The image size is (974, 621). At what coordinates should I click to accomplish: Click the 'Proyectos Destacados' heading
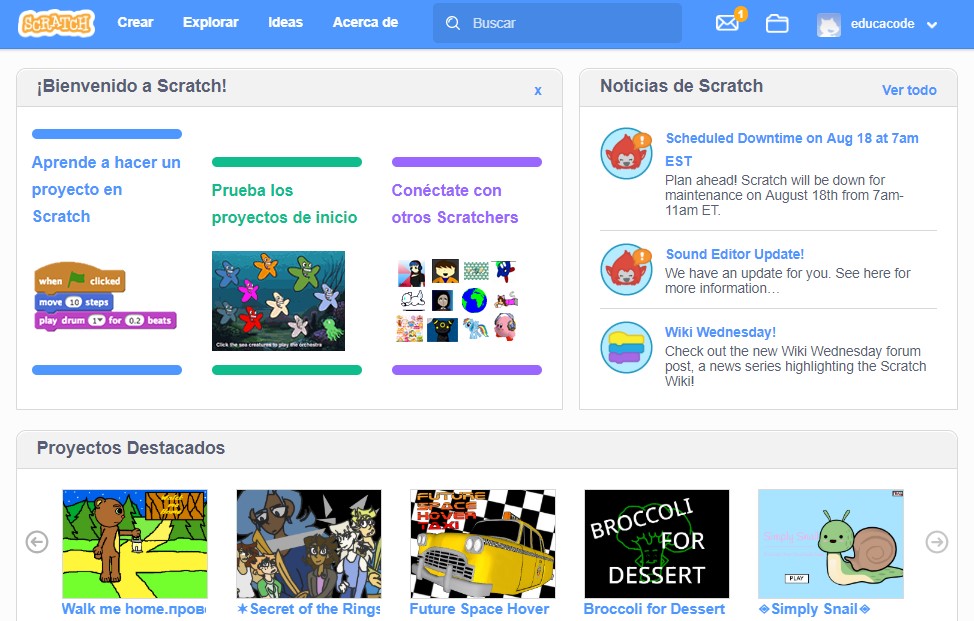click(x=131, y=448)
